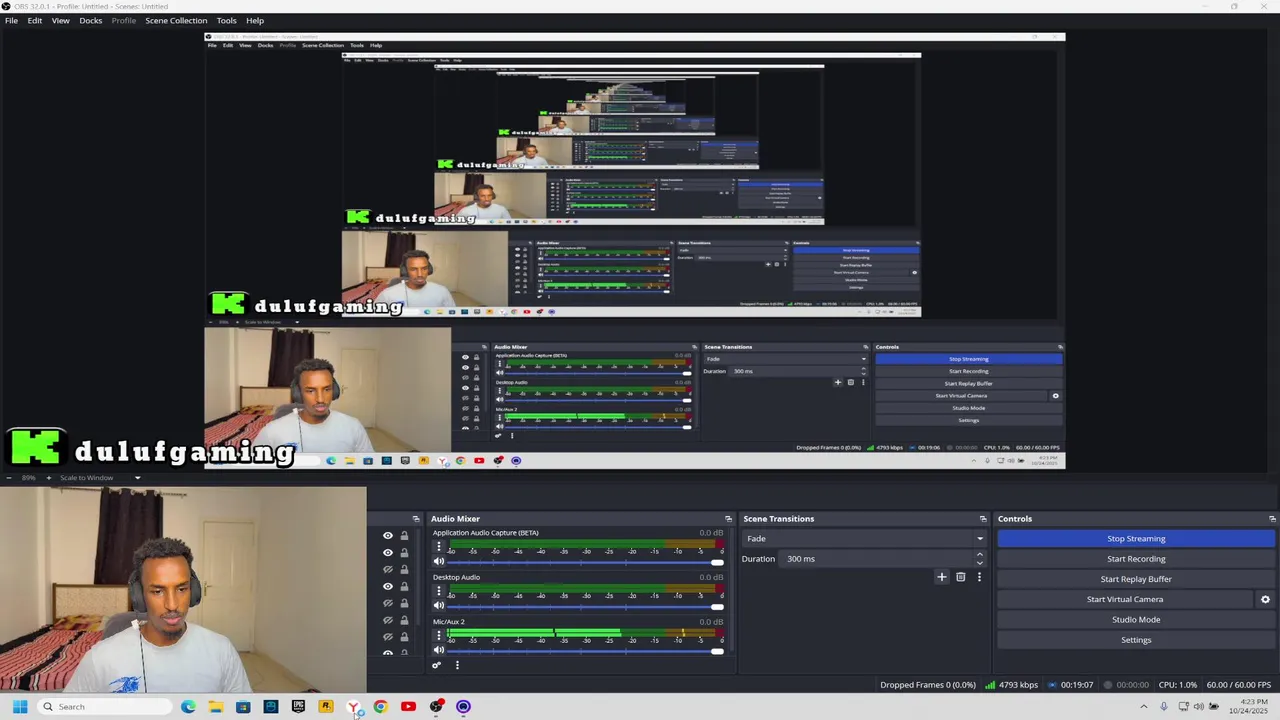Open Settings from Controls dock
Viewport: 1280px width, 720px height.
pyautogui.click(x=1136, y=640)
